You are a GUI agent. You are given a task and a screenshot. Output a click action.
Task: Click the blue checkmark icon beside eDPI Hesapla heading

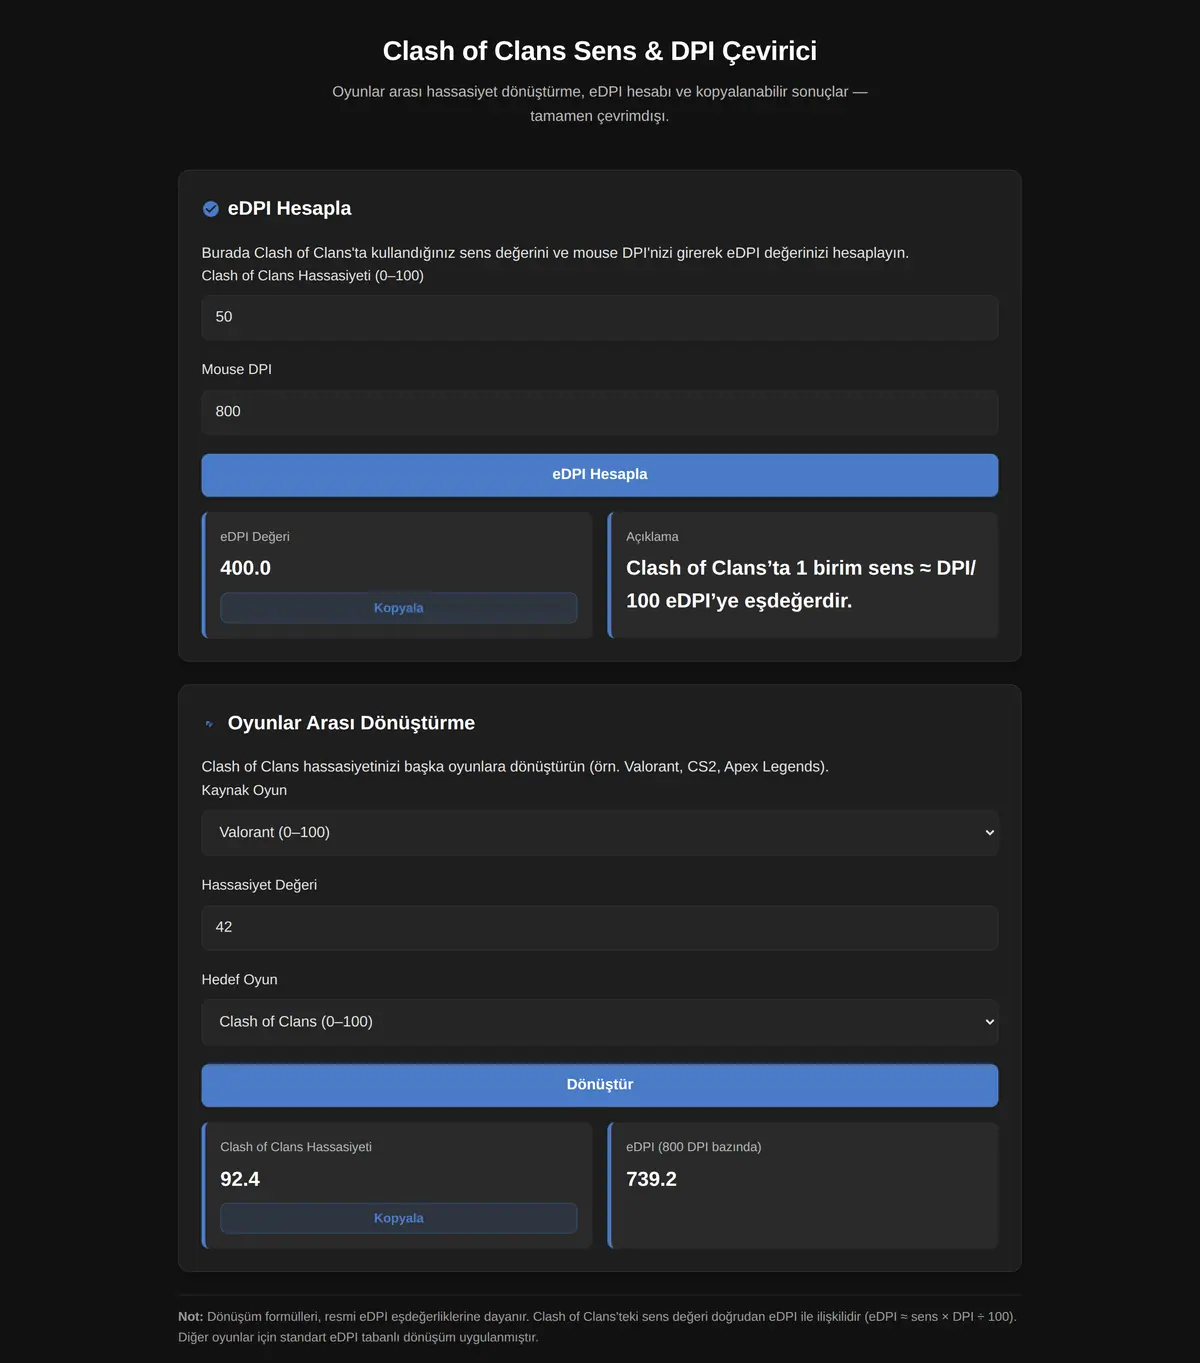click(x=211, y=209)
